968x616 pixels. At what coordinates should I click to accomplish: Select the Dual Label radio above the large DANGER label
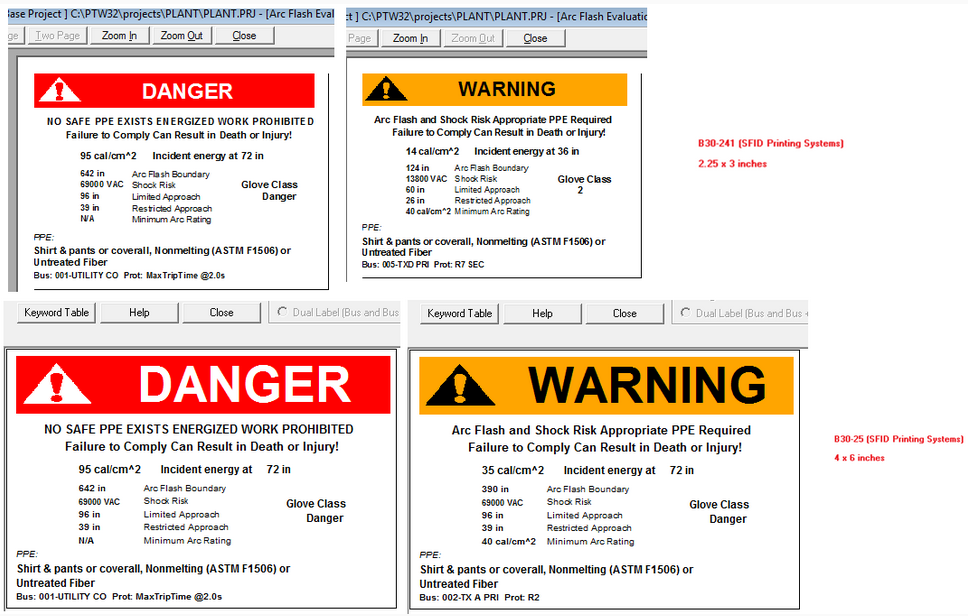tap(283, 313)
